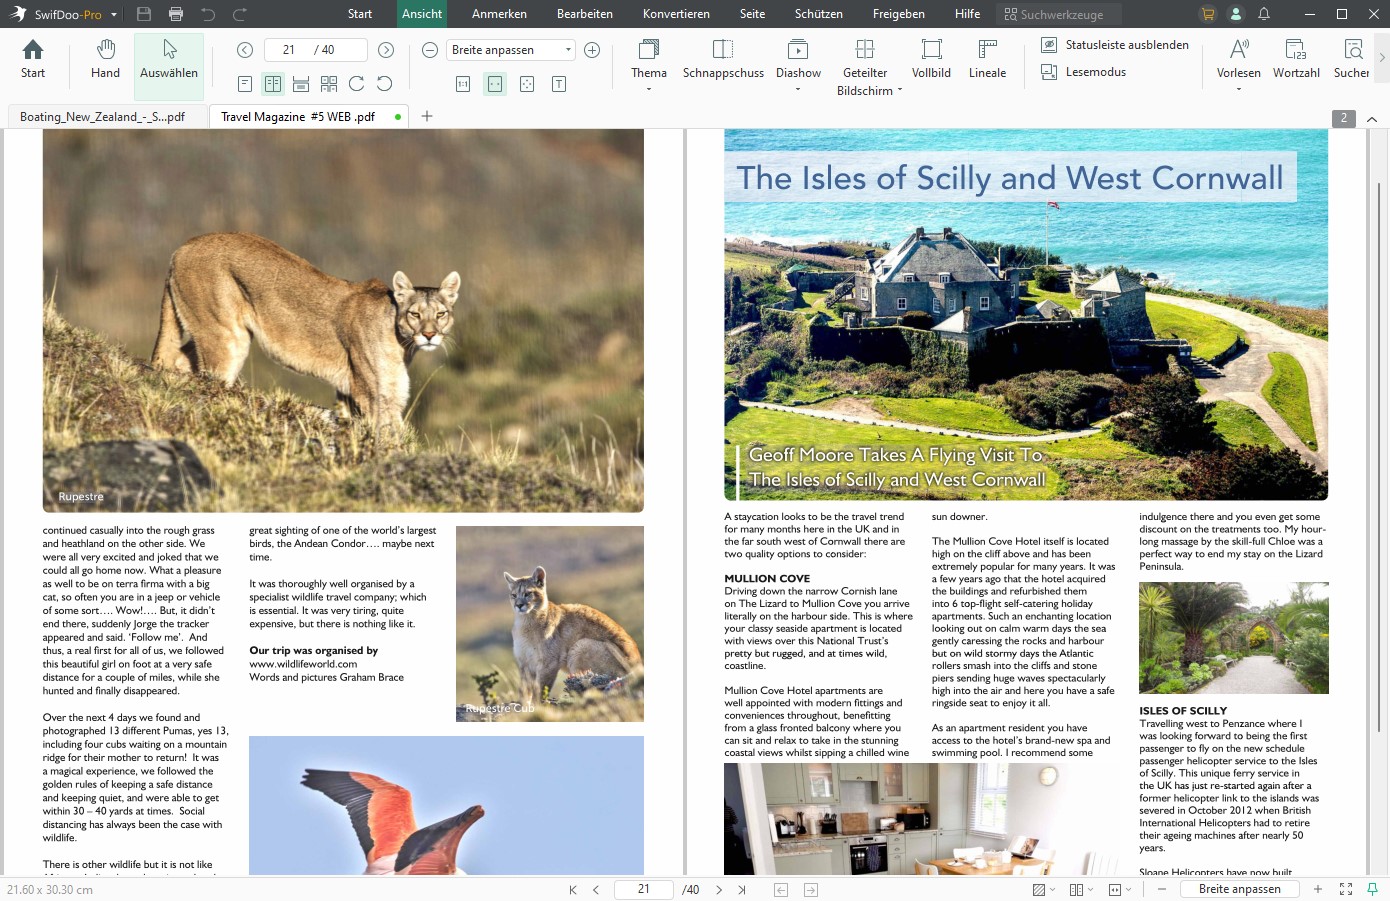Viewport: 1390px width, 901px height.
Task: Print the document with the printer icon
Action: click(176, 14)
